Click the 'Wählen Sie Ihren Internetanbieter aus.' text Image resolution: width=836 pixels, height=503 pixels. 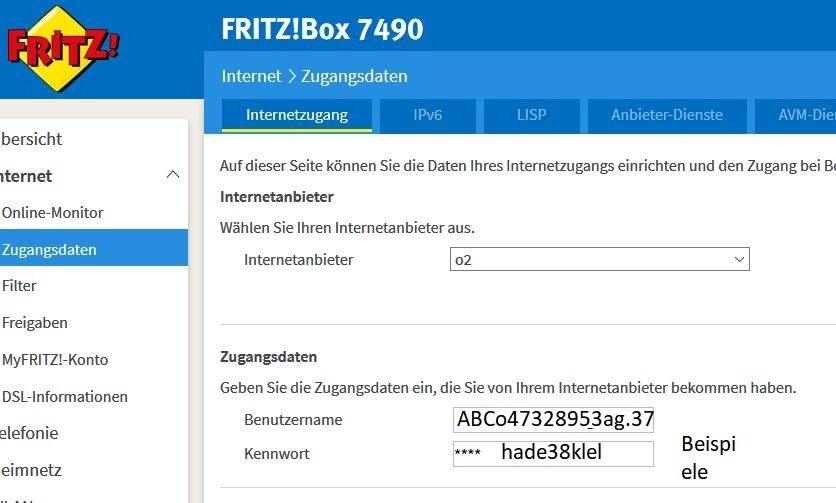347,228
